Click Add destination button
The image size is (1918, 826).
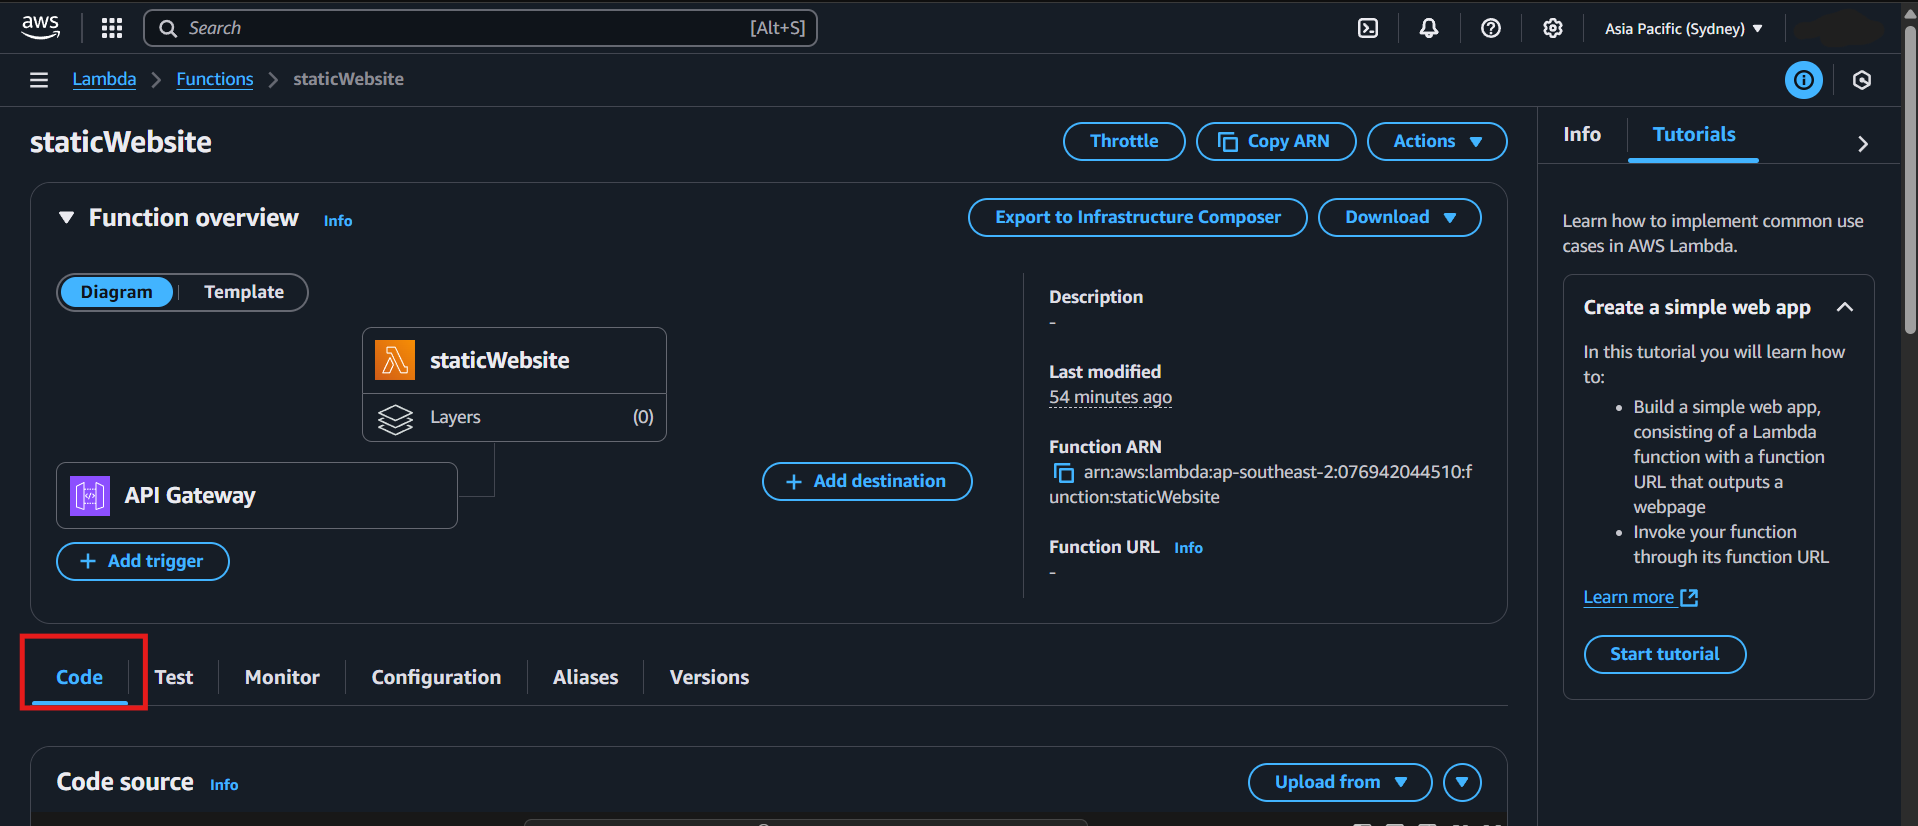point(867,481)
